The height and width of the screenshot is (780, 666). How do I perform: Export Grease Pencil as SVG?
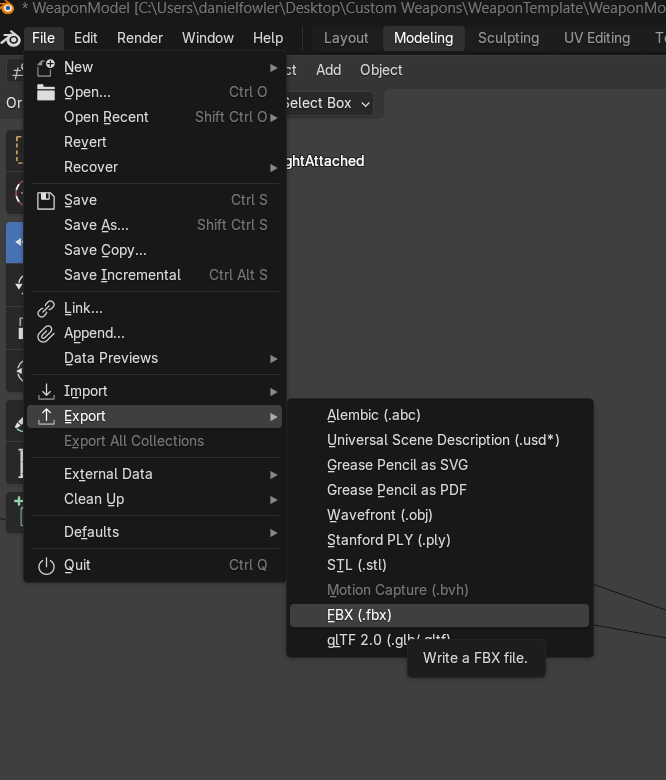(439, 465)
